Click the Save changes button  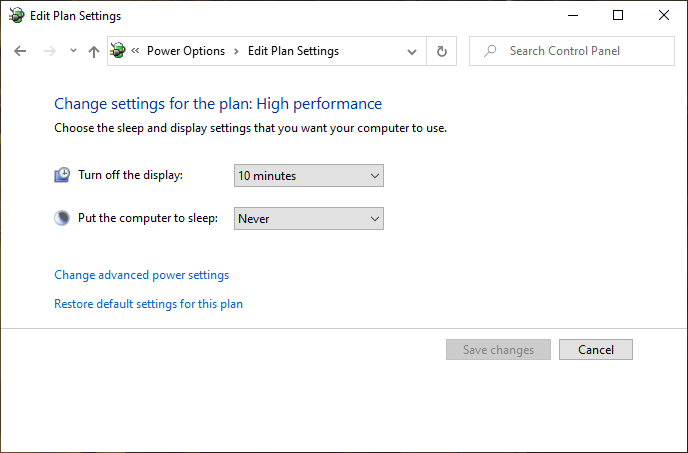click(498, 349)
